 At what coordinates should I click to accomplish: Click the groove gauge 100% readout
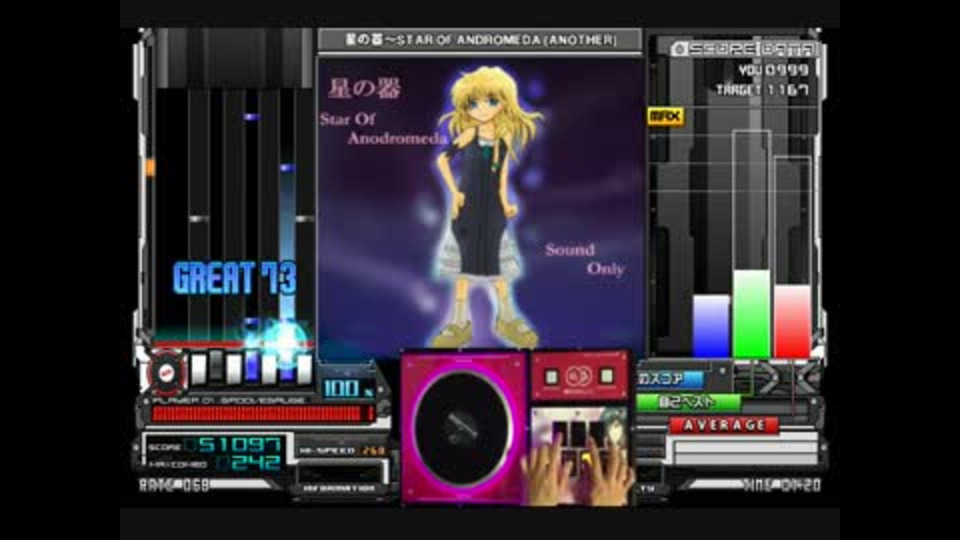[x=347, y=388]
